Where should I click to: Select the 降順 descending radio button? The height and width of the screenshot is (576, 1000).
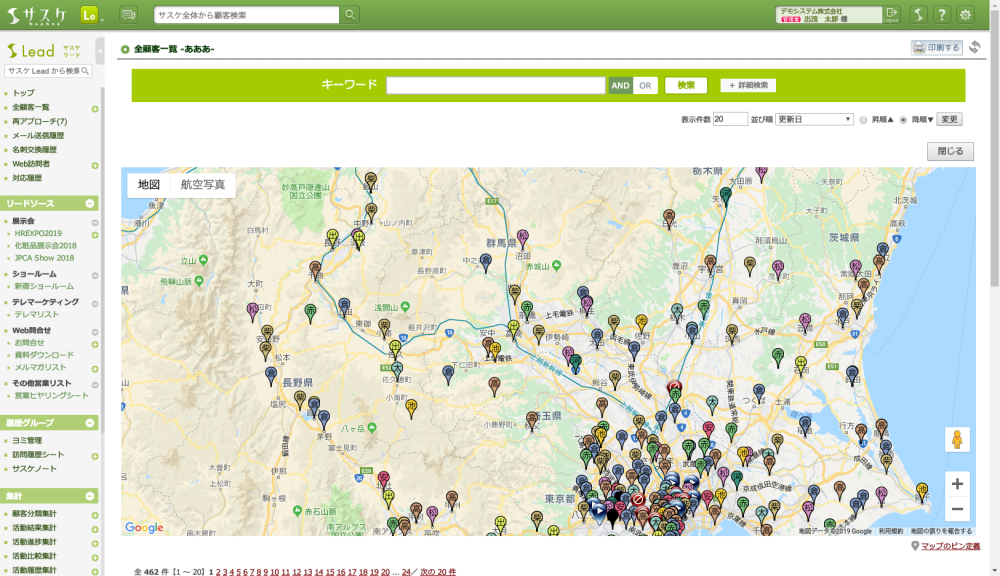(x=904, y=119)
